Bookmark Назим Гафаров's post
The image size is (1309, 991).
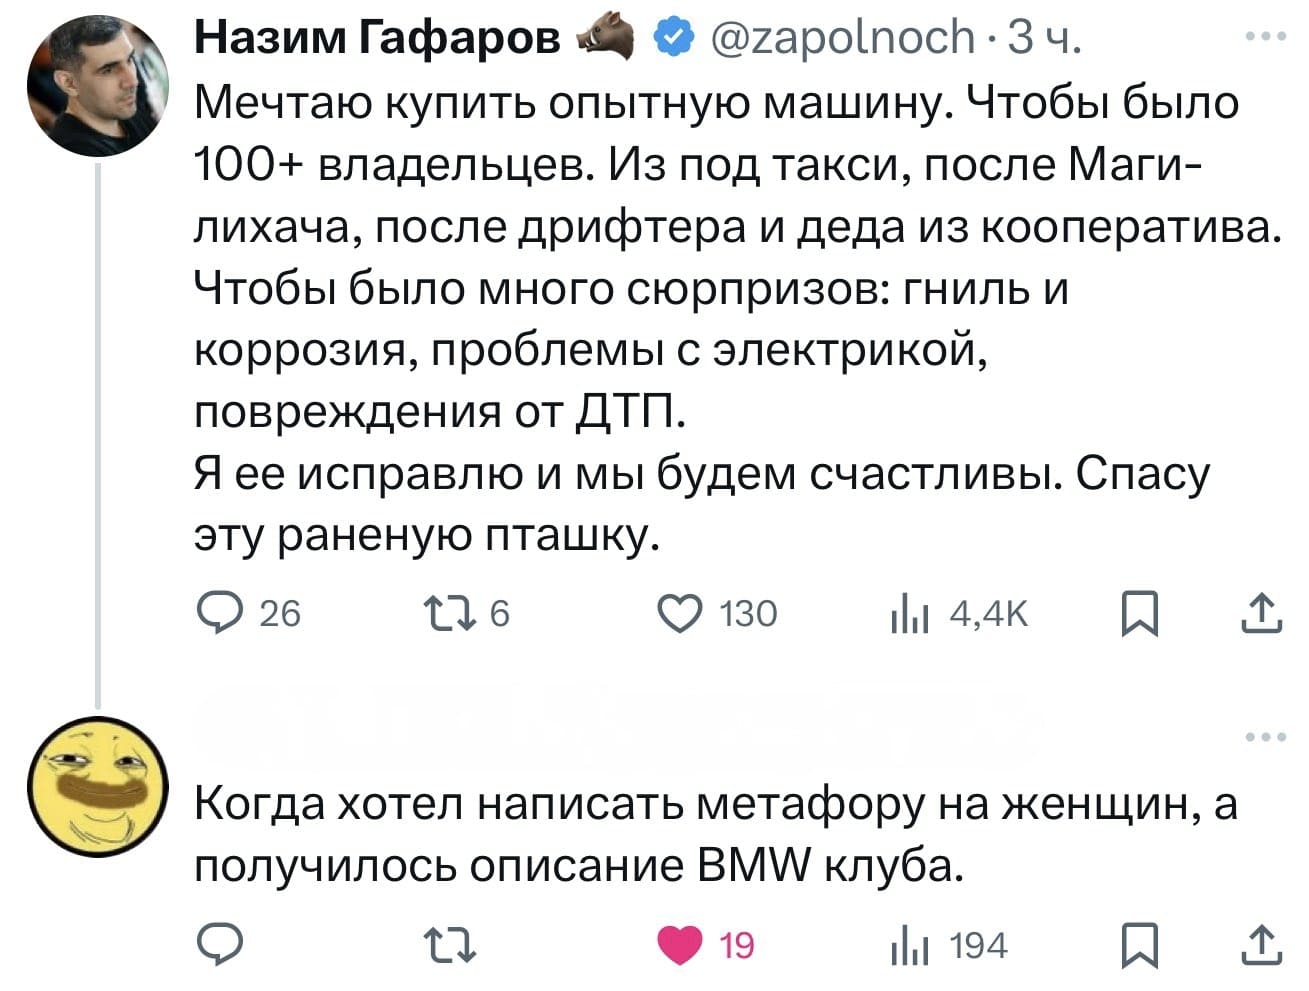coord(1140,612)
